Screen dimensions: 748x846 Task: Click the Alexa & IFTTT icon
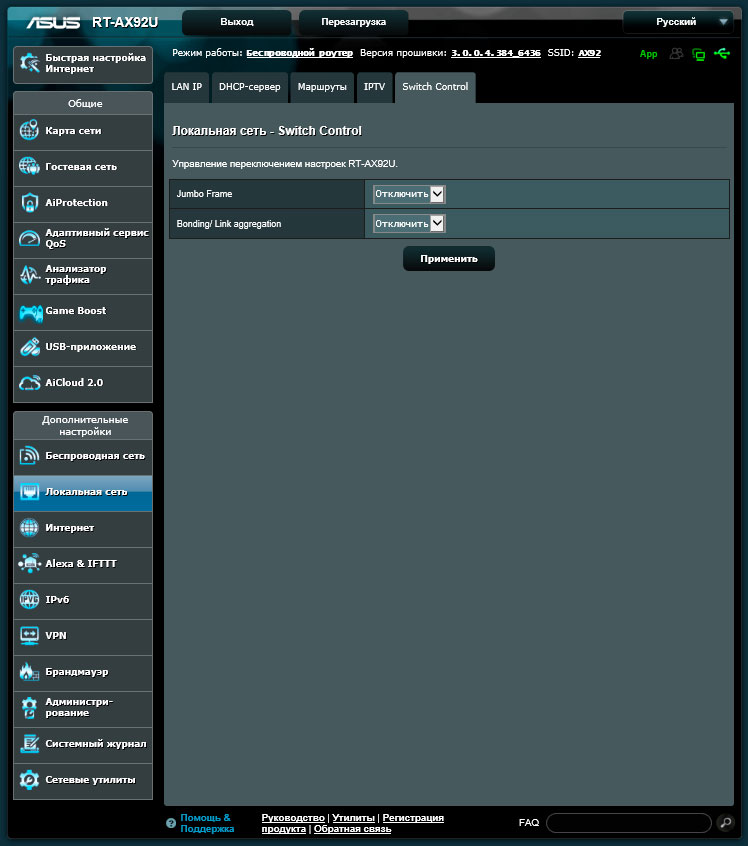click(29, 563)
